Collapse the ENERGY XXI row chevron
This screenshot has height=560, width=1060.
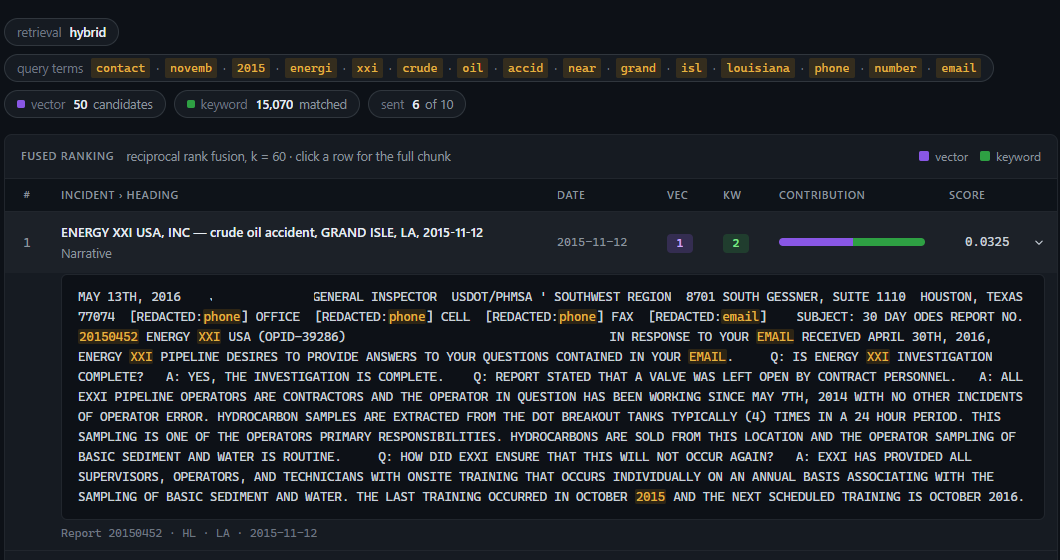click(1039, 242)
